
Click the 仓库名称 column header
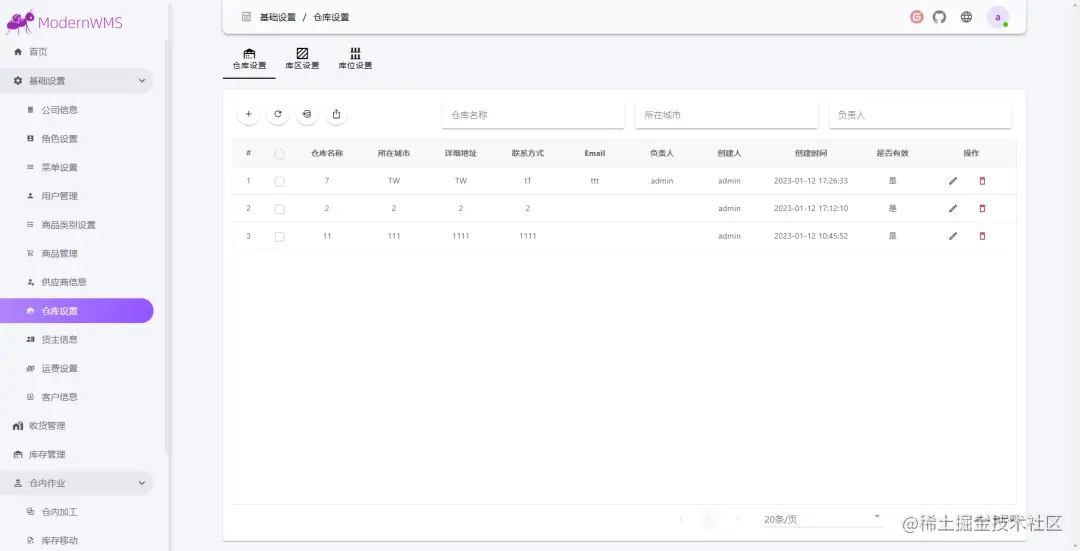[x=327, y=153]
